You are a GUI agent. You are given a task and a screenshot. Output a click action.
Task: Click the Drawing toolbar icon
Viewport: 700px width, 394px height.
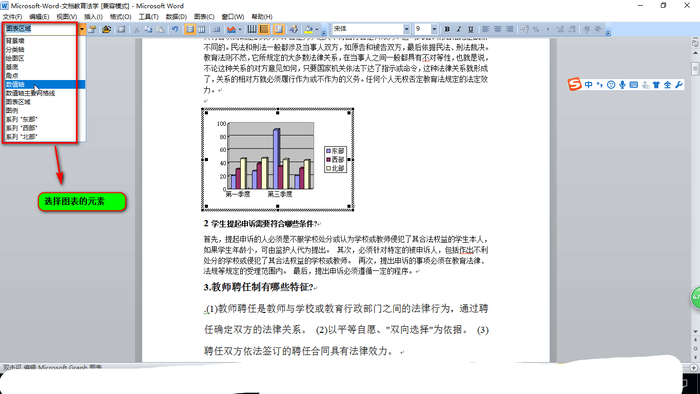(x=293, y=29)
